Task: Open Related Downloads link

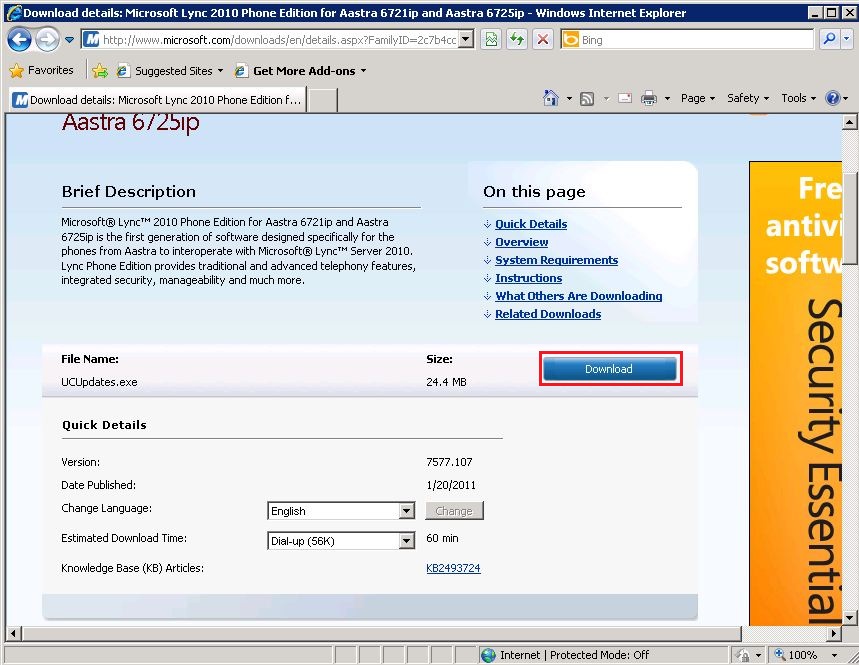Action: (548, 314)
